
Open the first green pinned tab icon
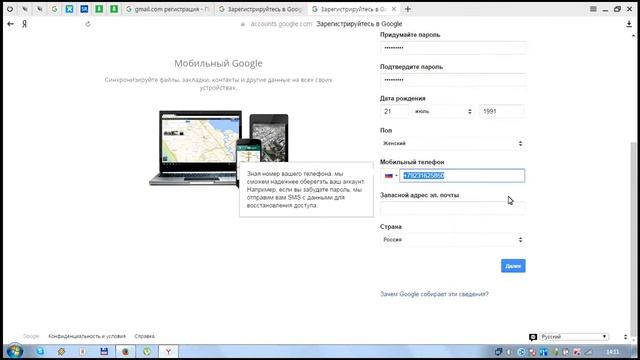pyautogui.click(x=99, y=9)
